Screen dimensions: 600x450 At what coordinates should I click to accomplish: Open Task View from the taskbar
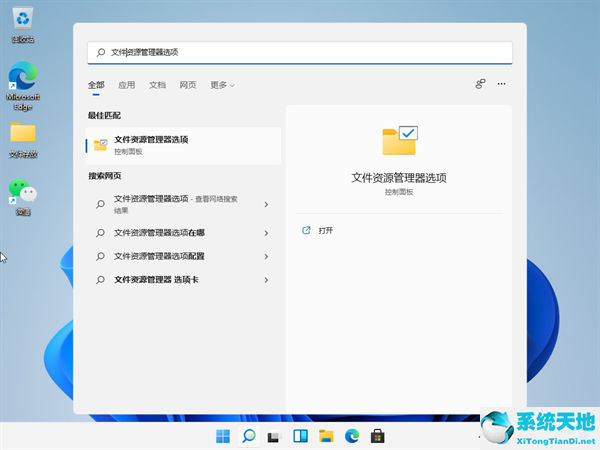pyautogui.click(x=274, y=436)
